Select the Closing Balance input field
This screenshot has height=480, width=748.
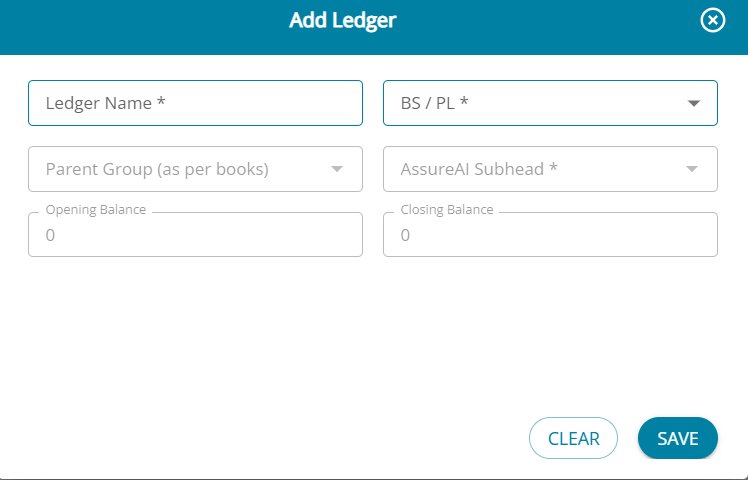(x=550, y=236)
